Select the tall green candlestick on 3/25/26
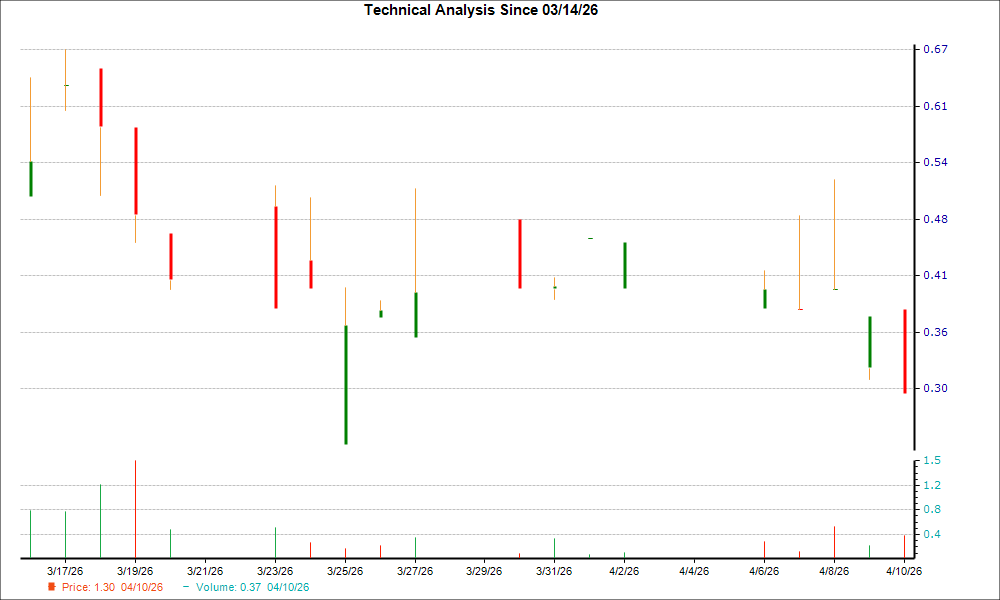This screenshot has height=600, width=1000. (x=346, y=385)
